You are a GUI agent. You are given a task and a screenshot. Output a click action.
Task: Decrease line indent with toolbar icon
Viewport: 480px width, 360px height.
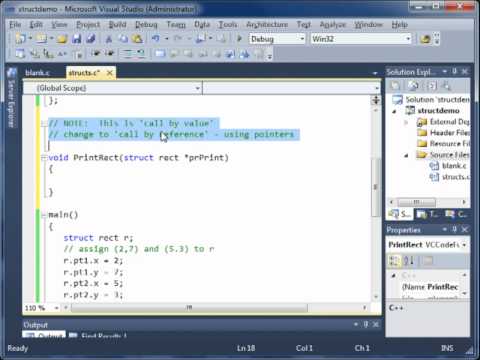(96, 53)
